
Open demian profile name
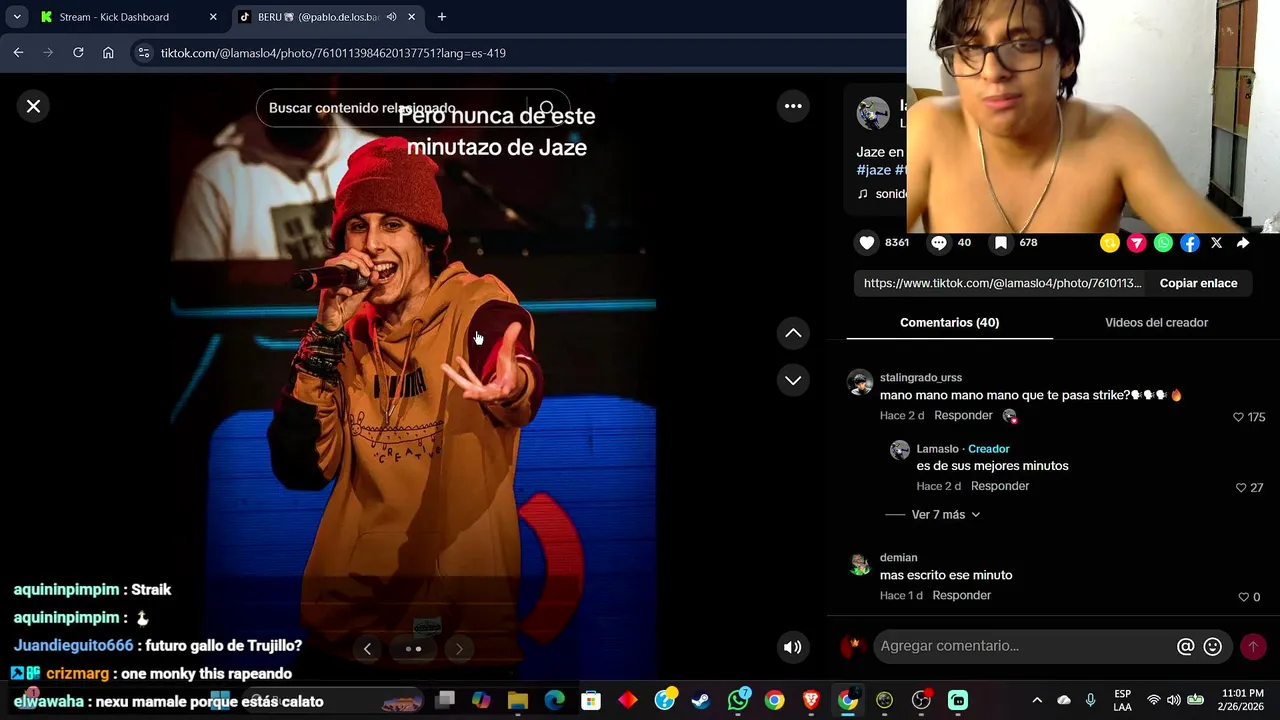(x=898, y=557)
